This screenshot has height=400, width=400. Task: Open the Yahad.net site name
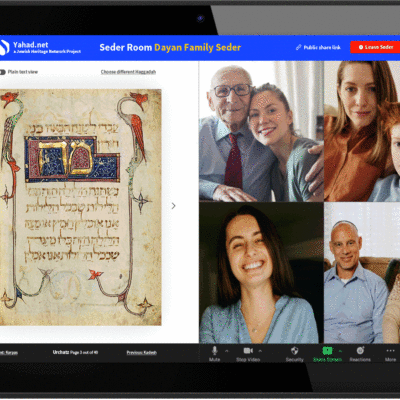[31, 45]
